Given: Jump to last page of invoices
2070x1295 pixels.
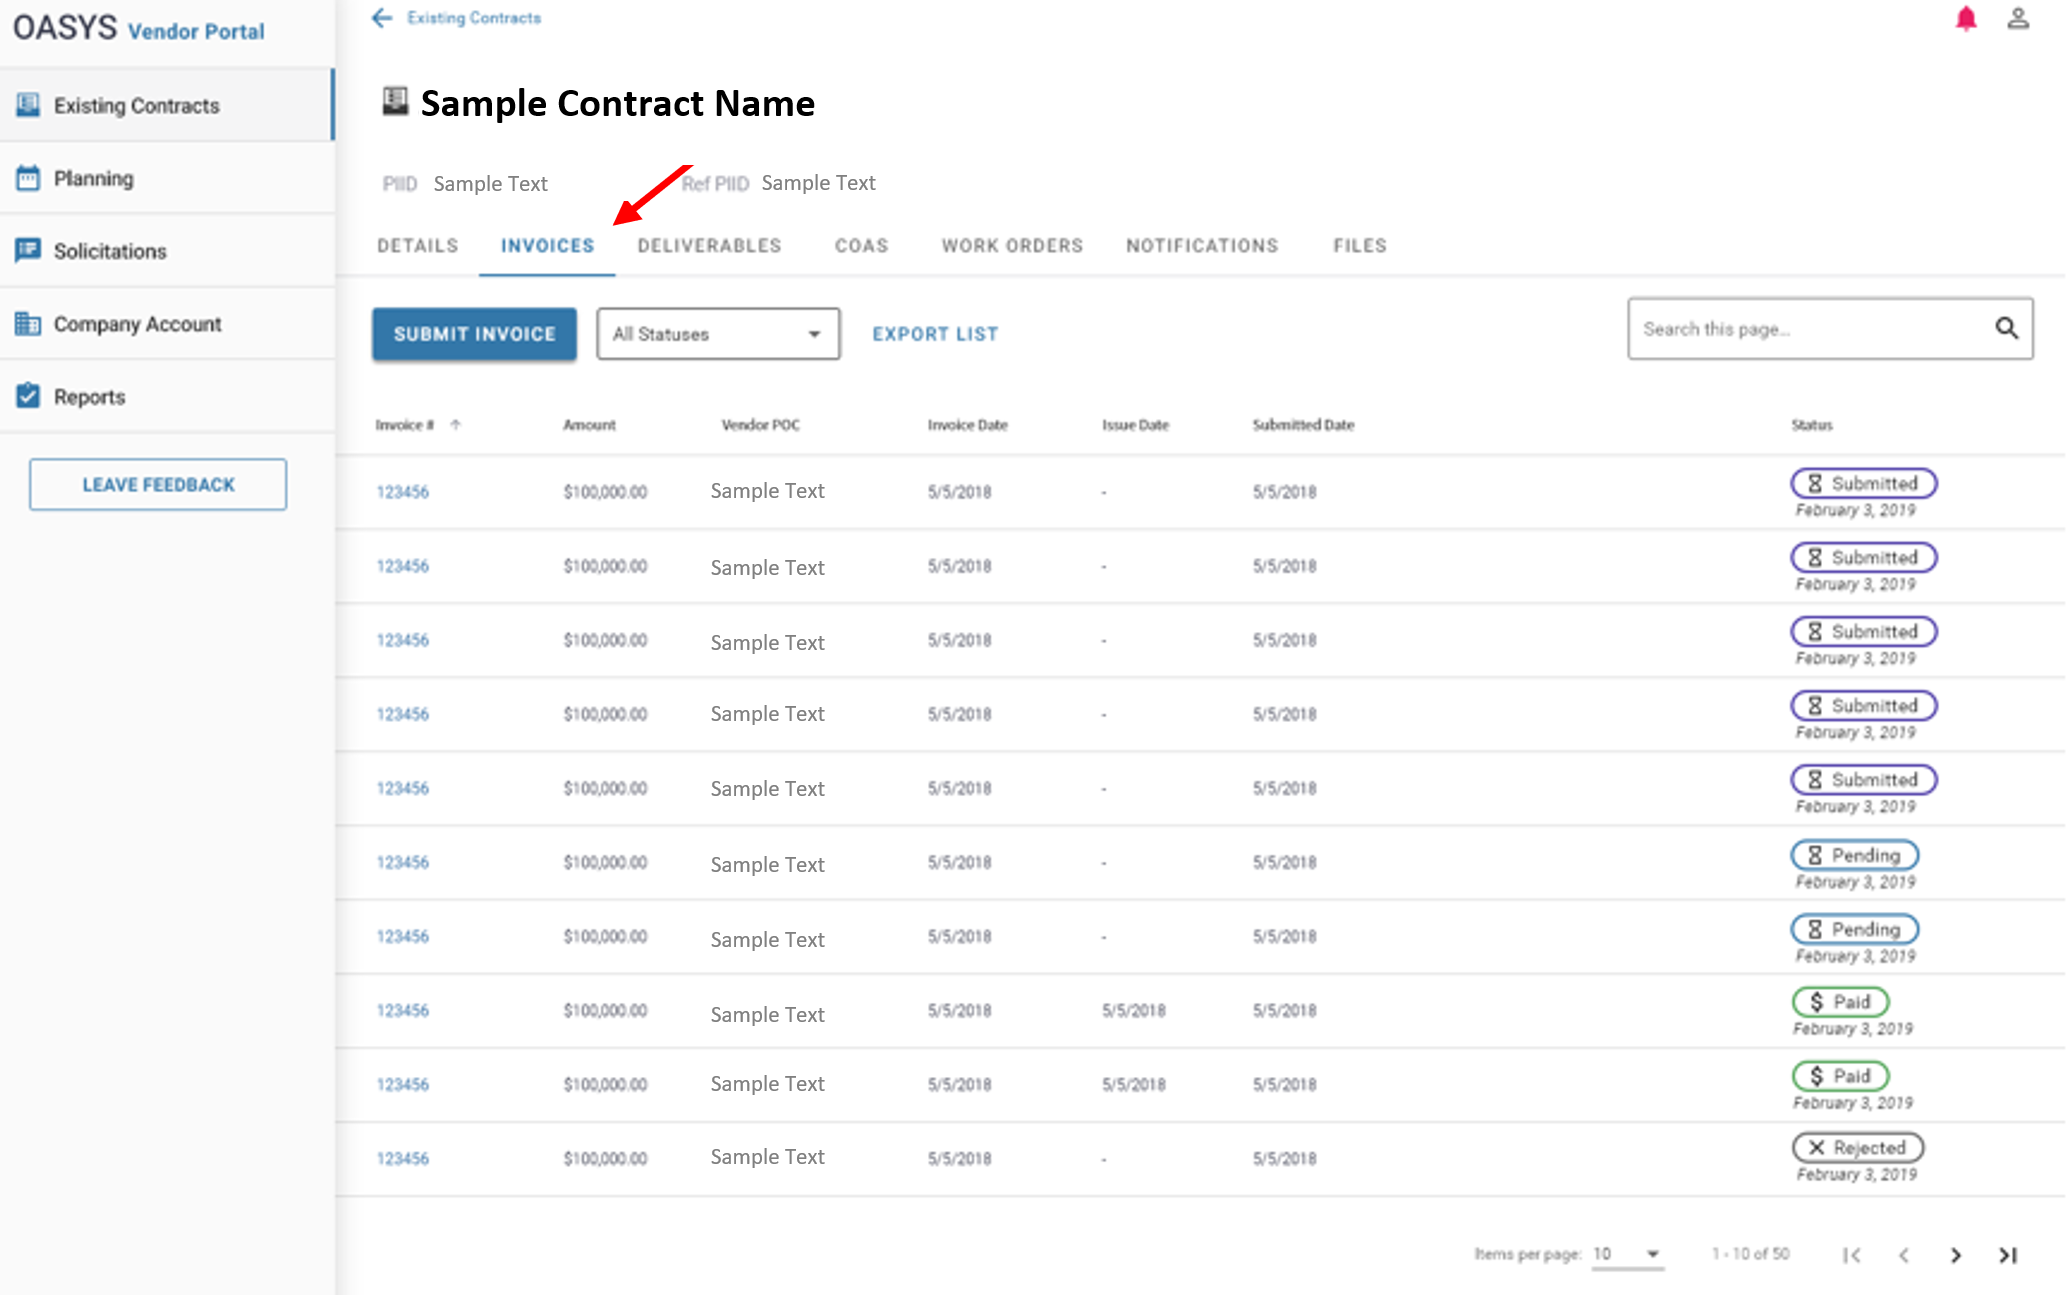Looking at the screenshot, I should click(2007, 1255).
